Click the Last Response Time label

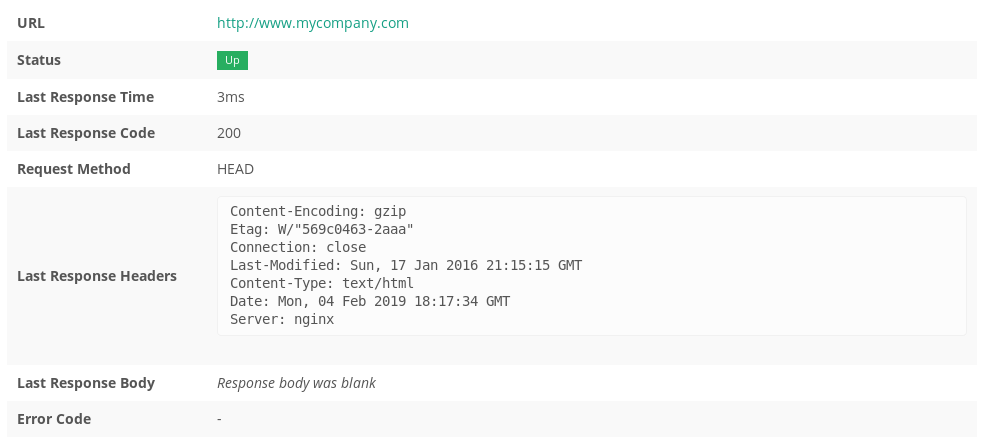coord(86,97)
